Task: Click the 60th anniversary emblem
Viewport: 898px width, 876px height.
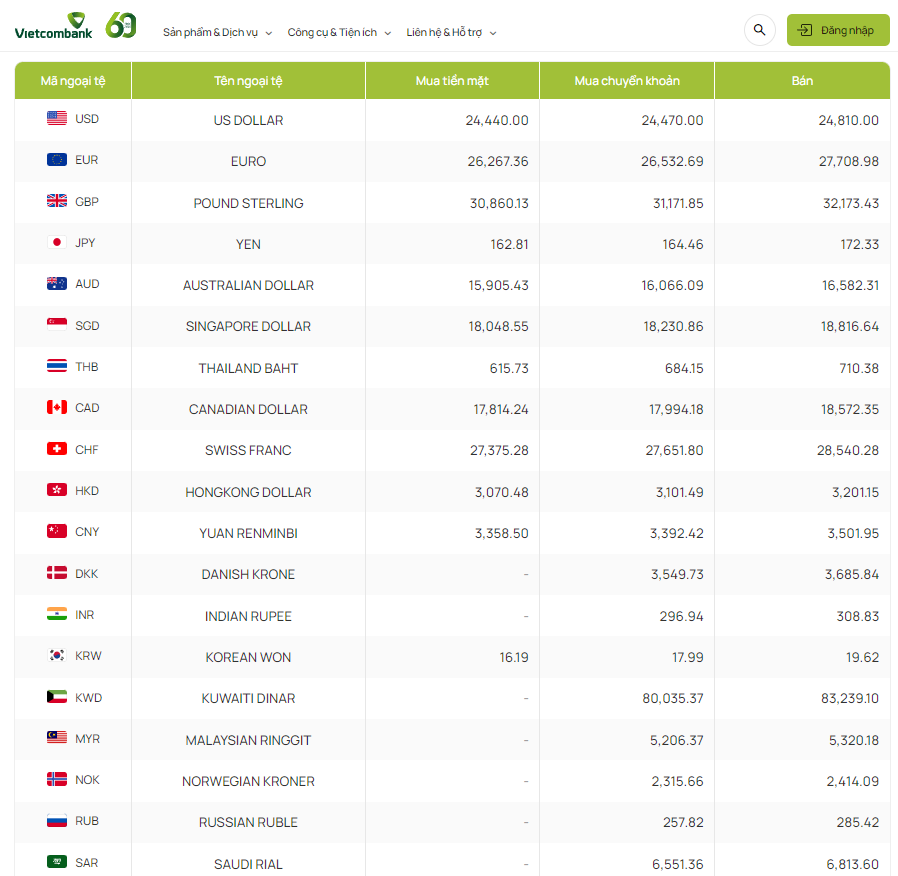Action: pyautogui.click(x=120, y=26)
